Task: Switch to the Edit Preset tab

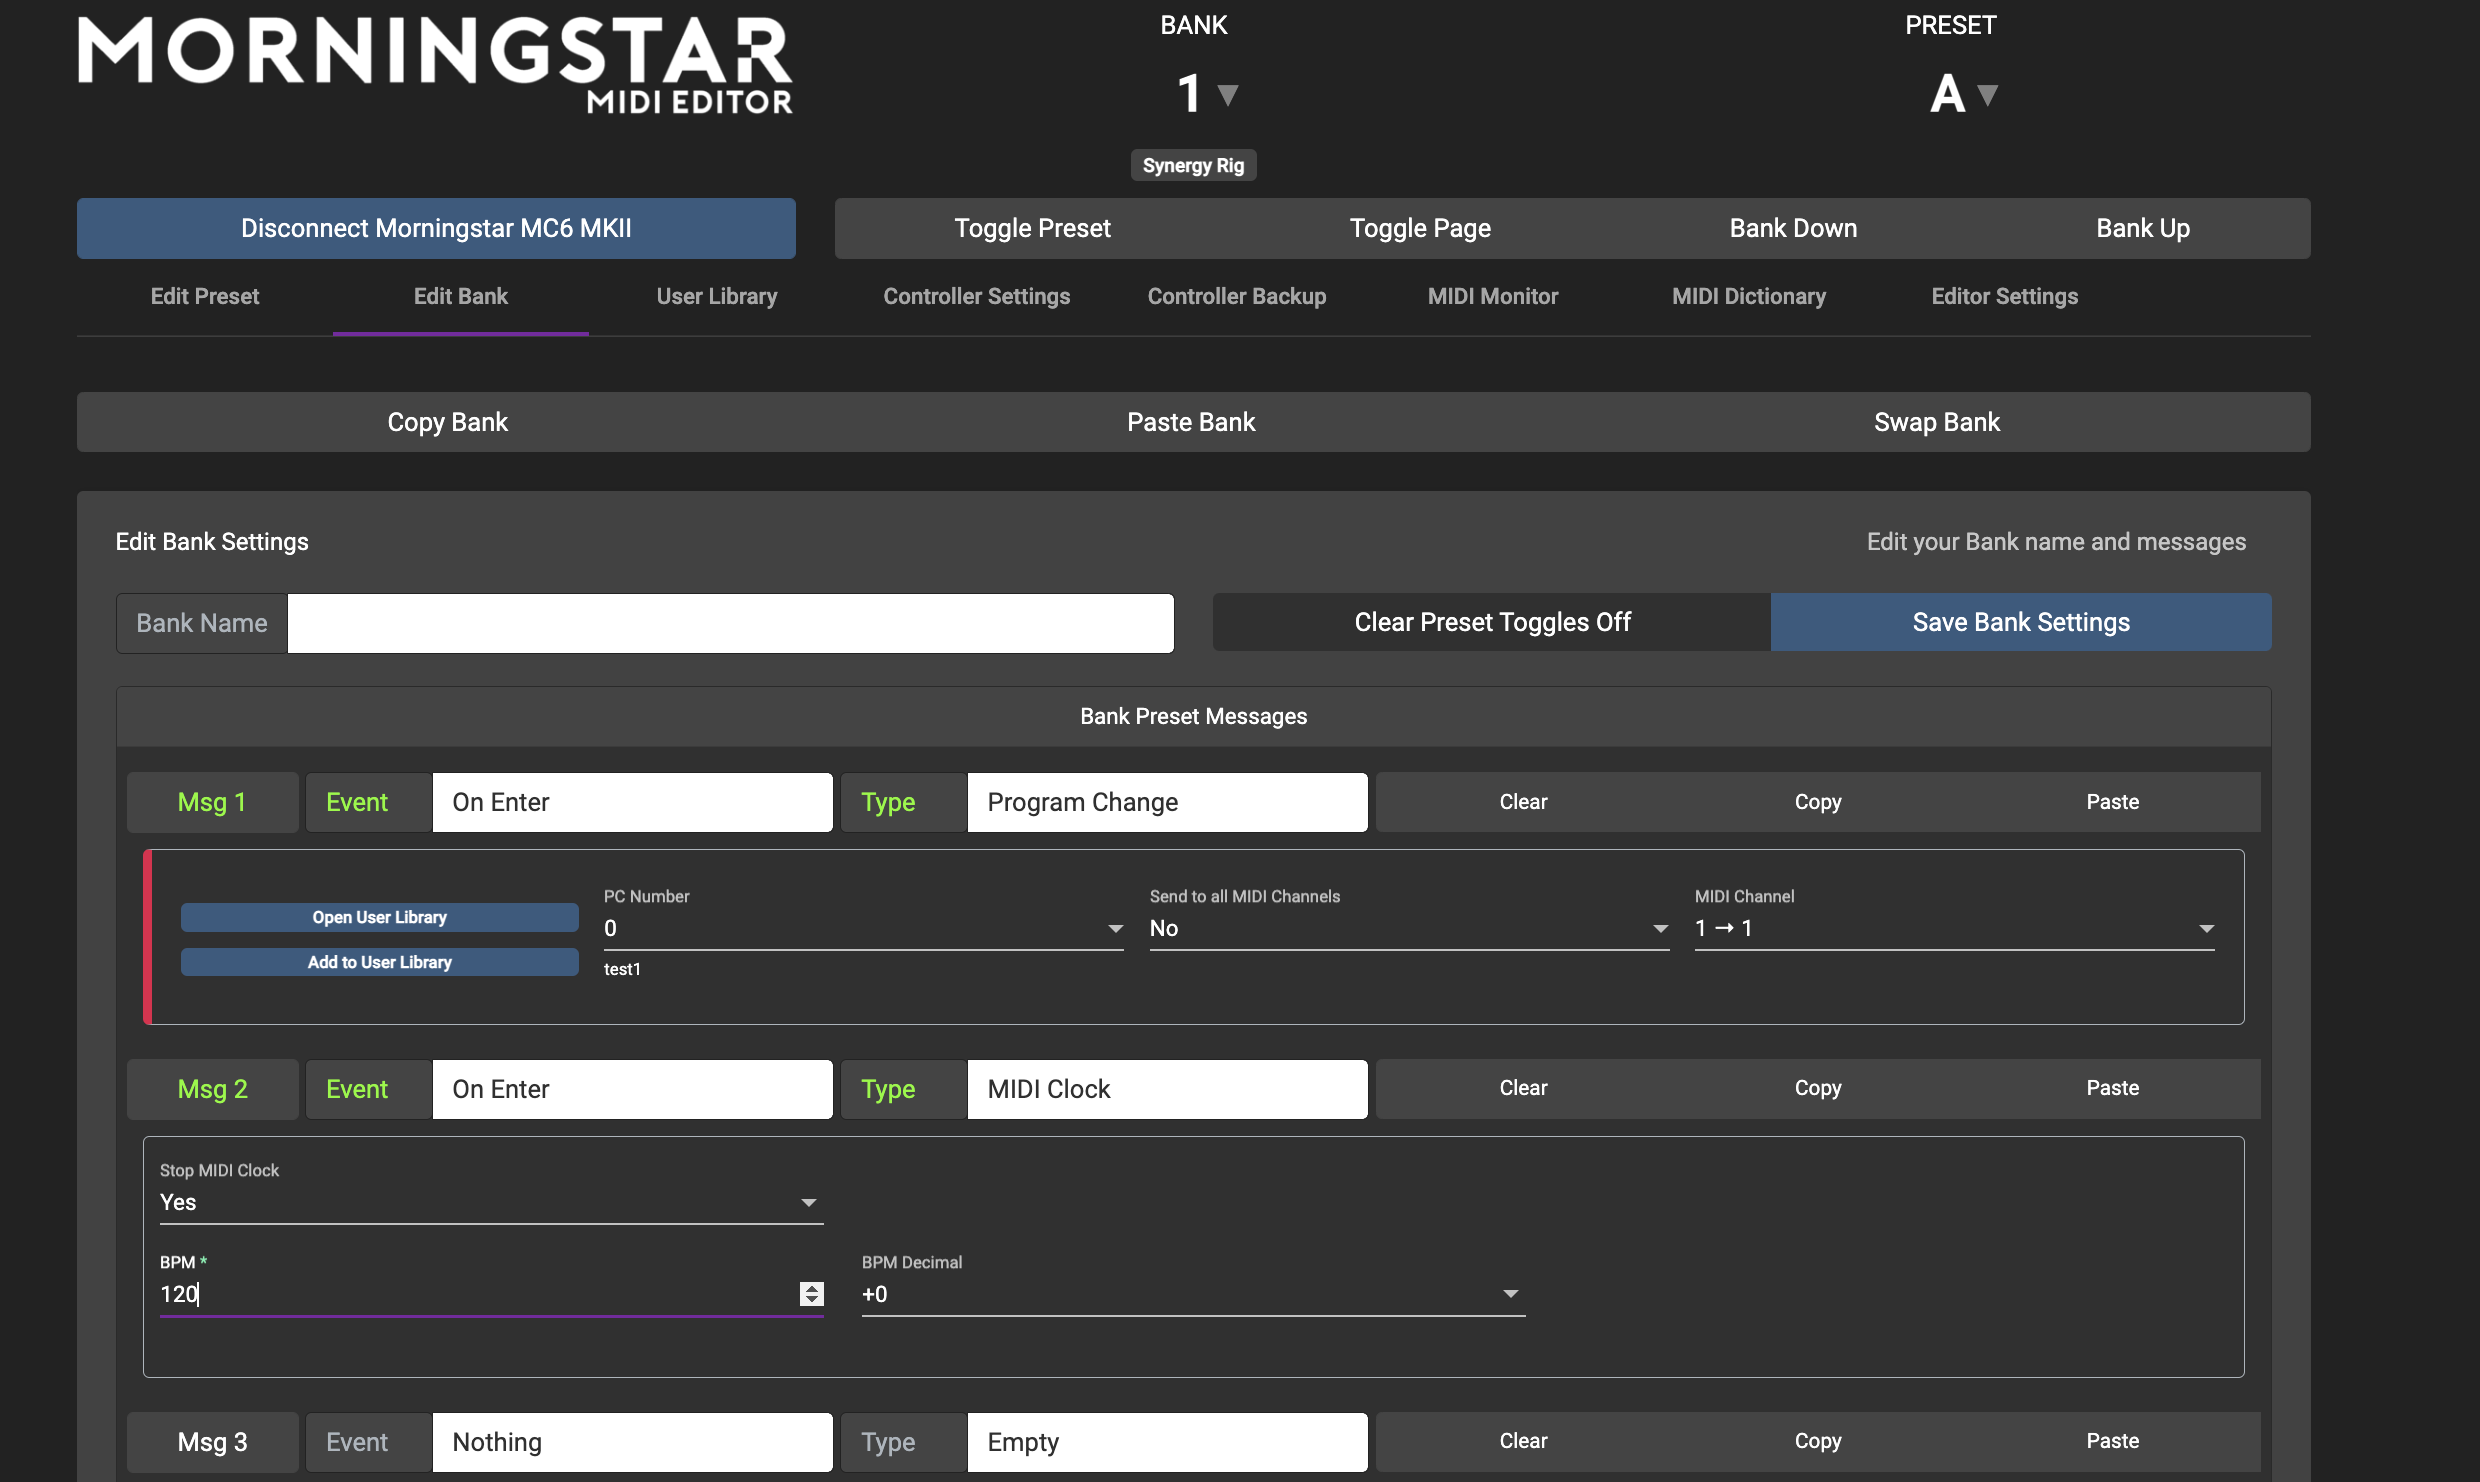Action: pyautogui.click(x=204, y=297)
